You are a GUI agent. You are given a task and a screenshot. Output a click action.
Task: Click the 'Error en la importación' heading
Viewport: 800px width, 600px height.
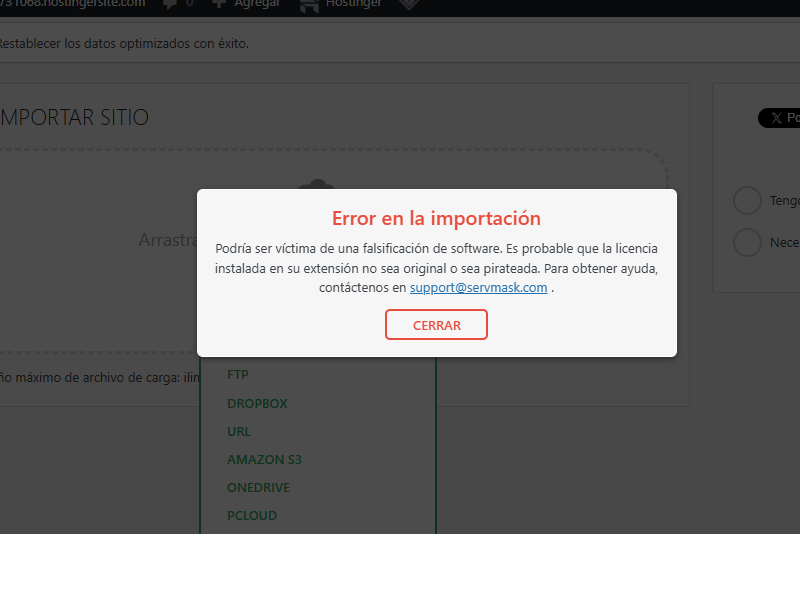point(436,218)
